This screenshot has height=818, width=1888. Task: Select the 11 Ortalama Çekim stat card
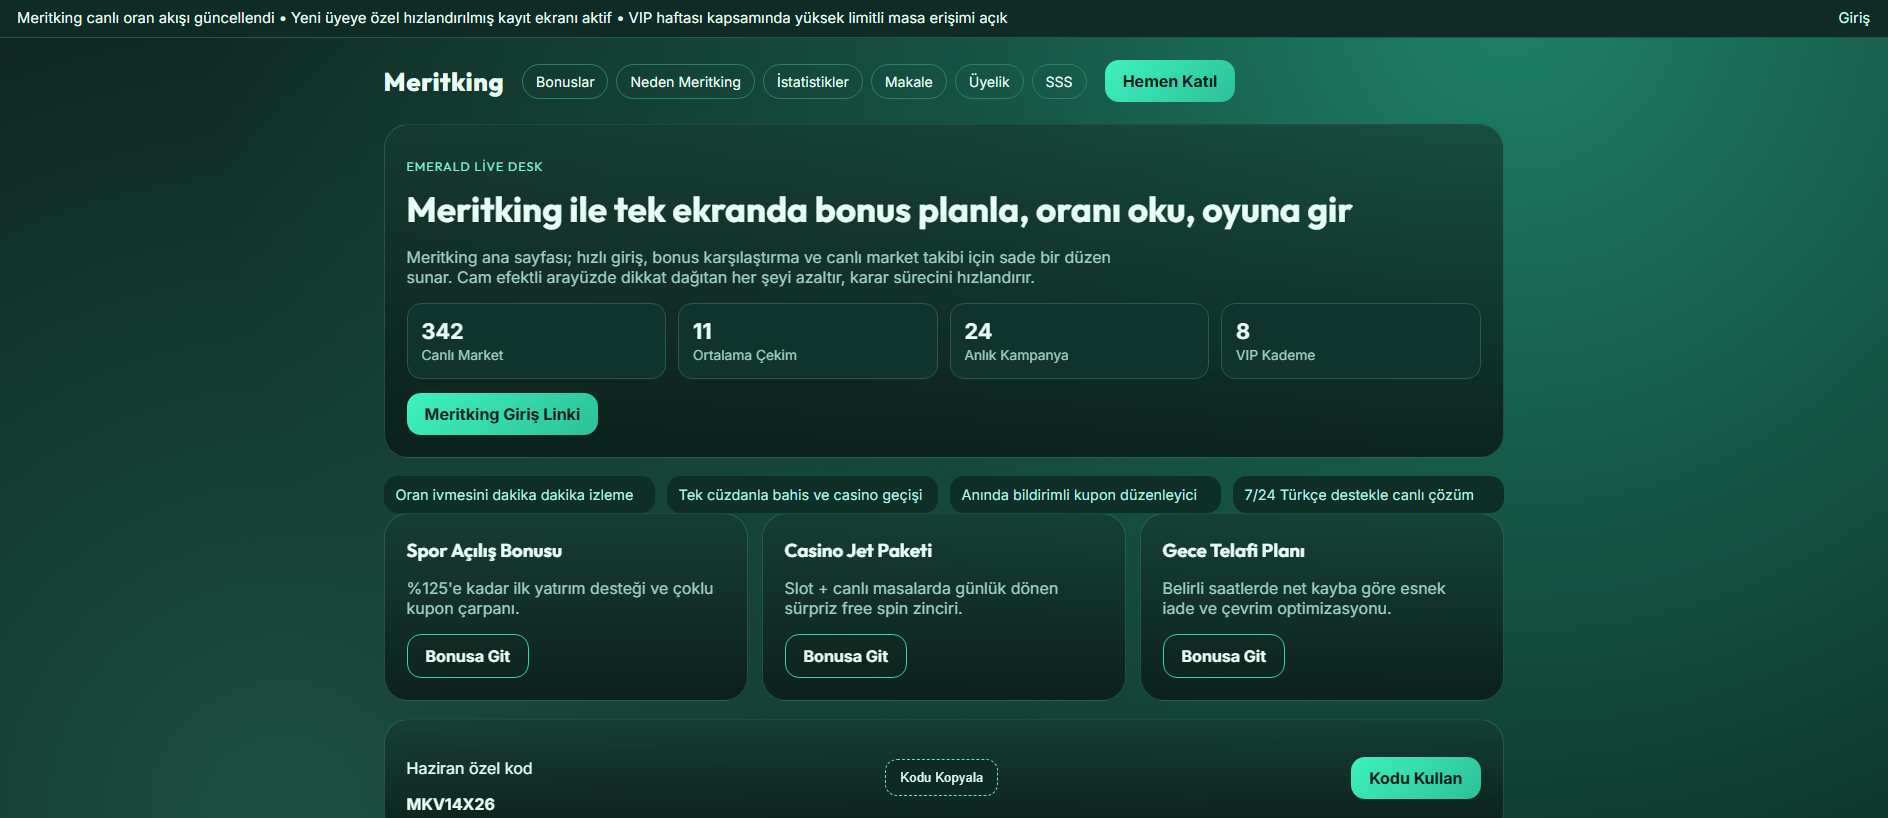[x=808, y=341]
